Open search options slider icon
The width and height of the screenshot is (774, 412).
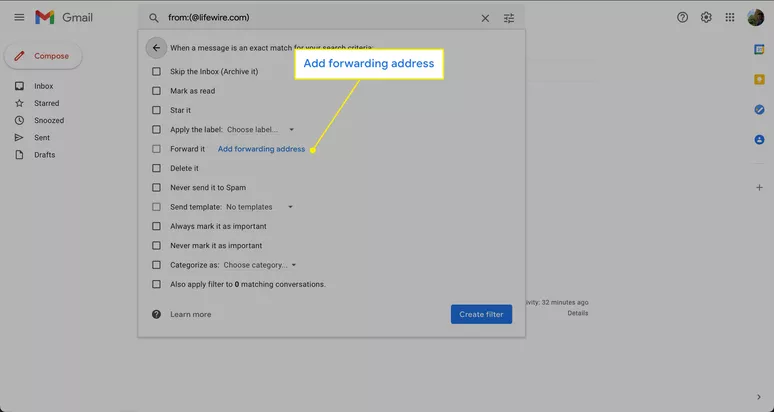tap(509, 18)
